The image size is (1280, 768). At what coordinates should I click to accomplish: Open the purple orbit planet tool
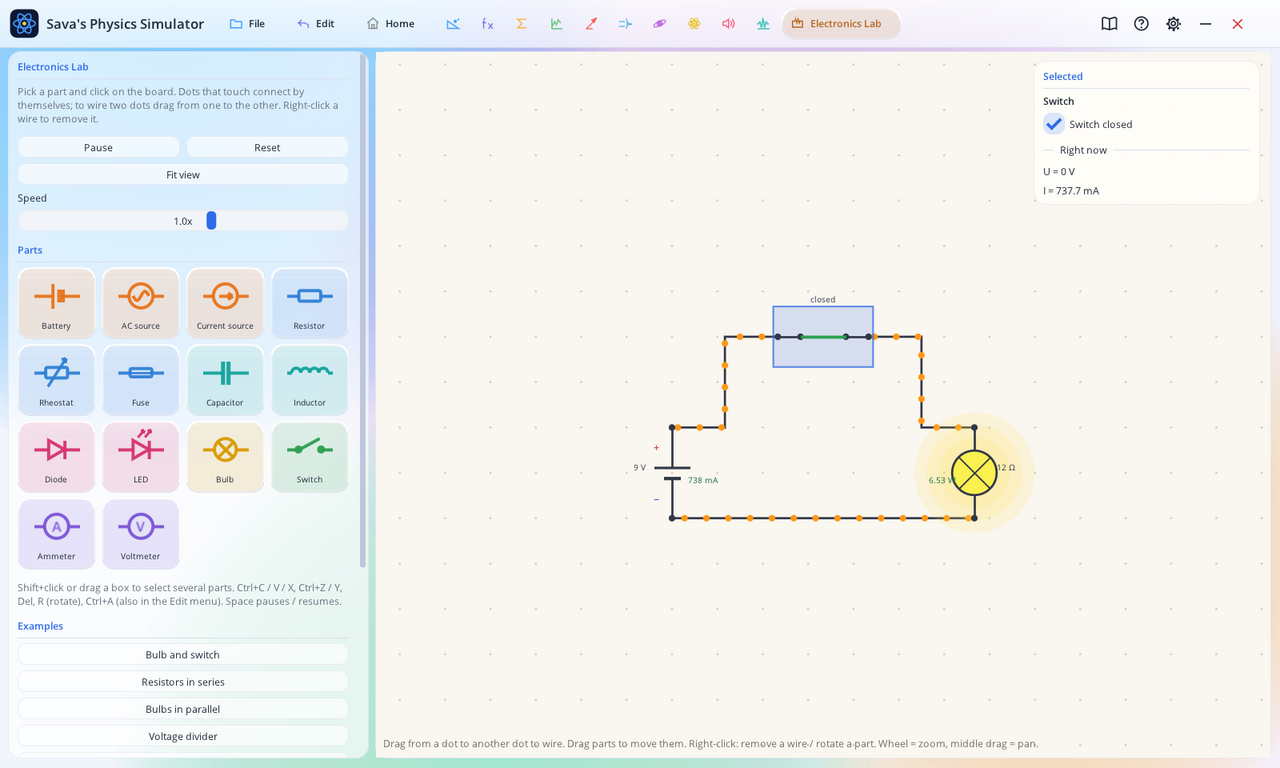(659, 24)
